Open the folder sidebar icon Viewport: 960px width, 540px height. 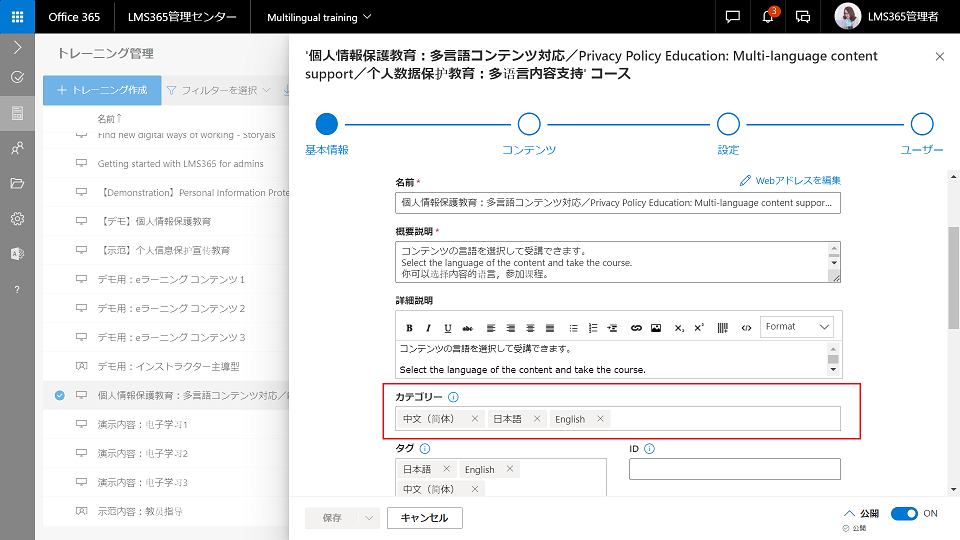point(17,183)
